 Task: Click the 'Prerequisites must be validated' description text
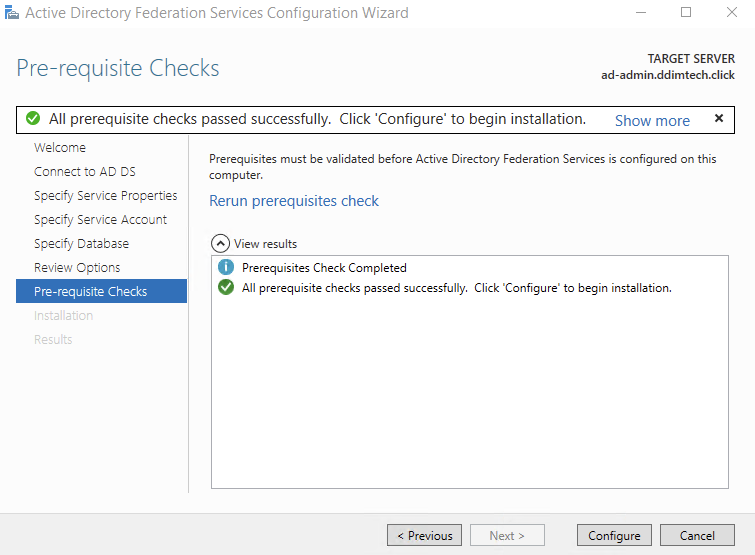pos(462,167)
